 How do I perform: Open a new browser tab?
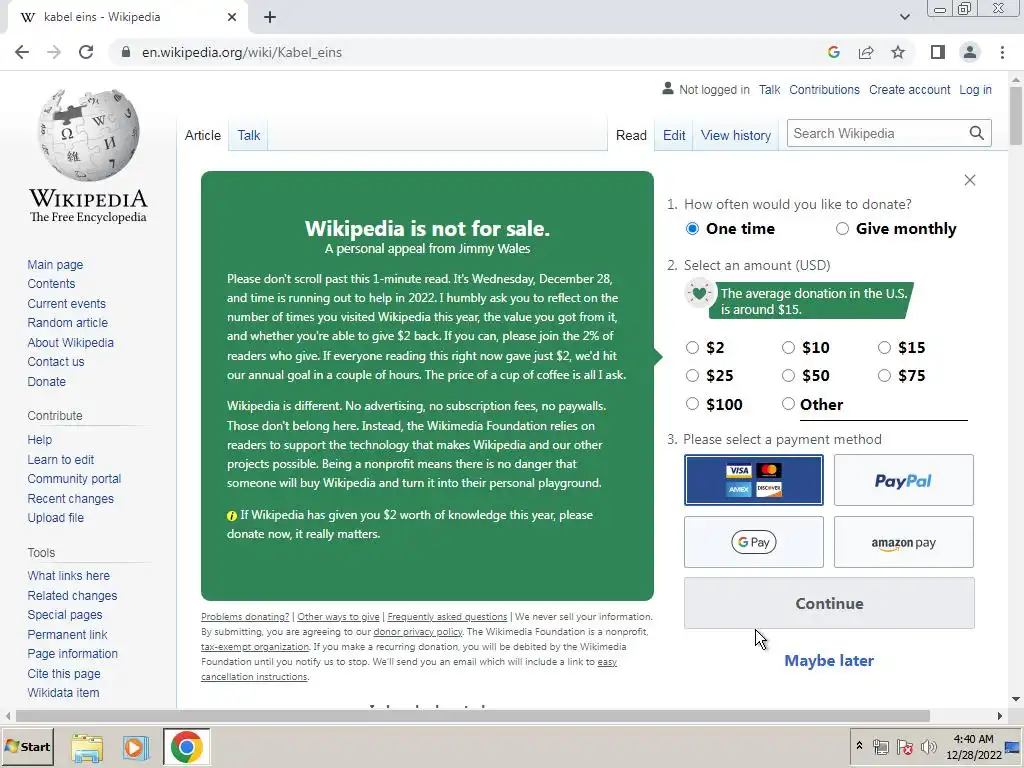(x=270, y=17)
